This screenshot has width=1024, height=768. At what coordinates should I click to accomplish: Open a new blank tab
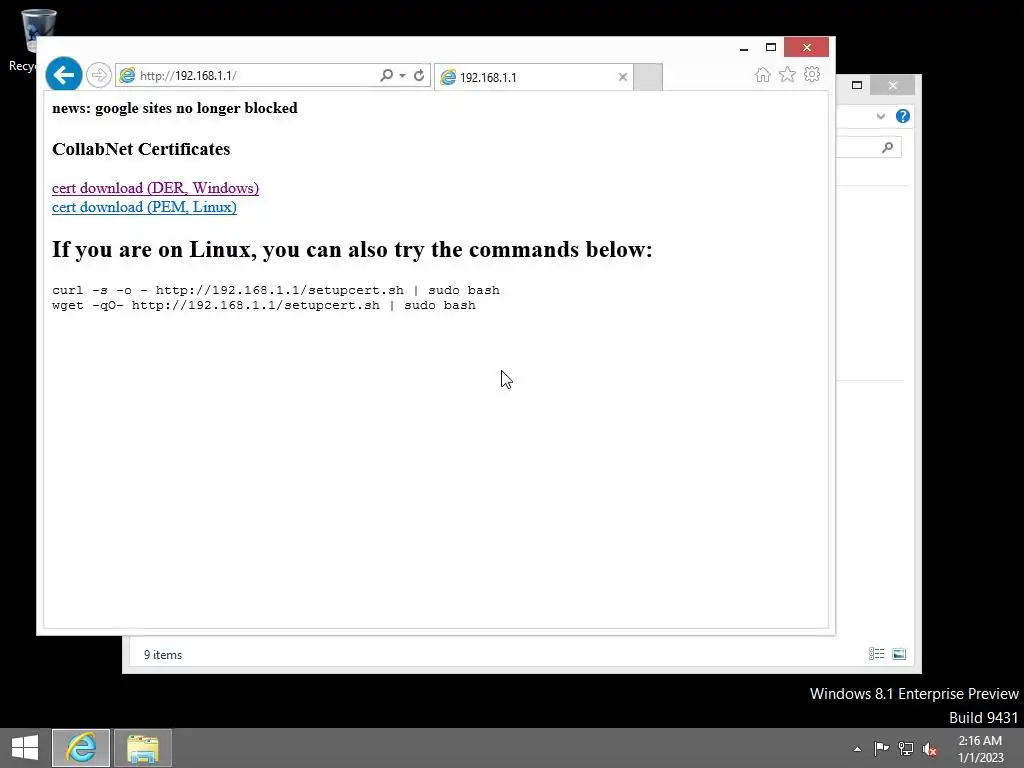tap(648, 77)
